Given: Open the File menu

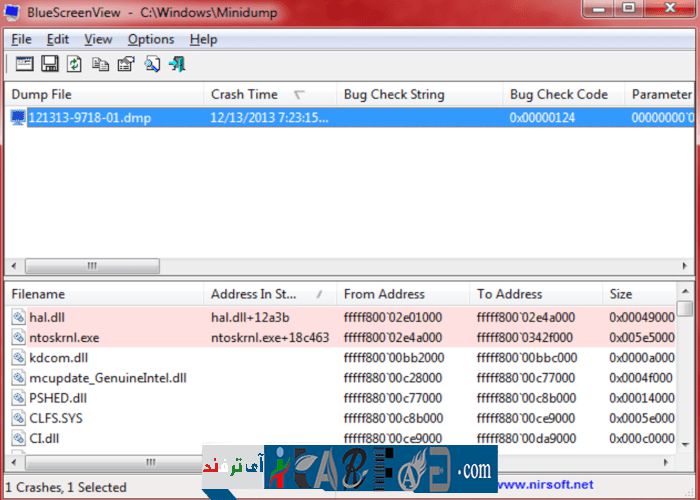Looking at the screenshot, I should [x=22, y=39].
